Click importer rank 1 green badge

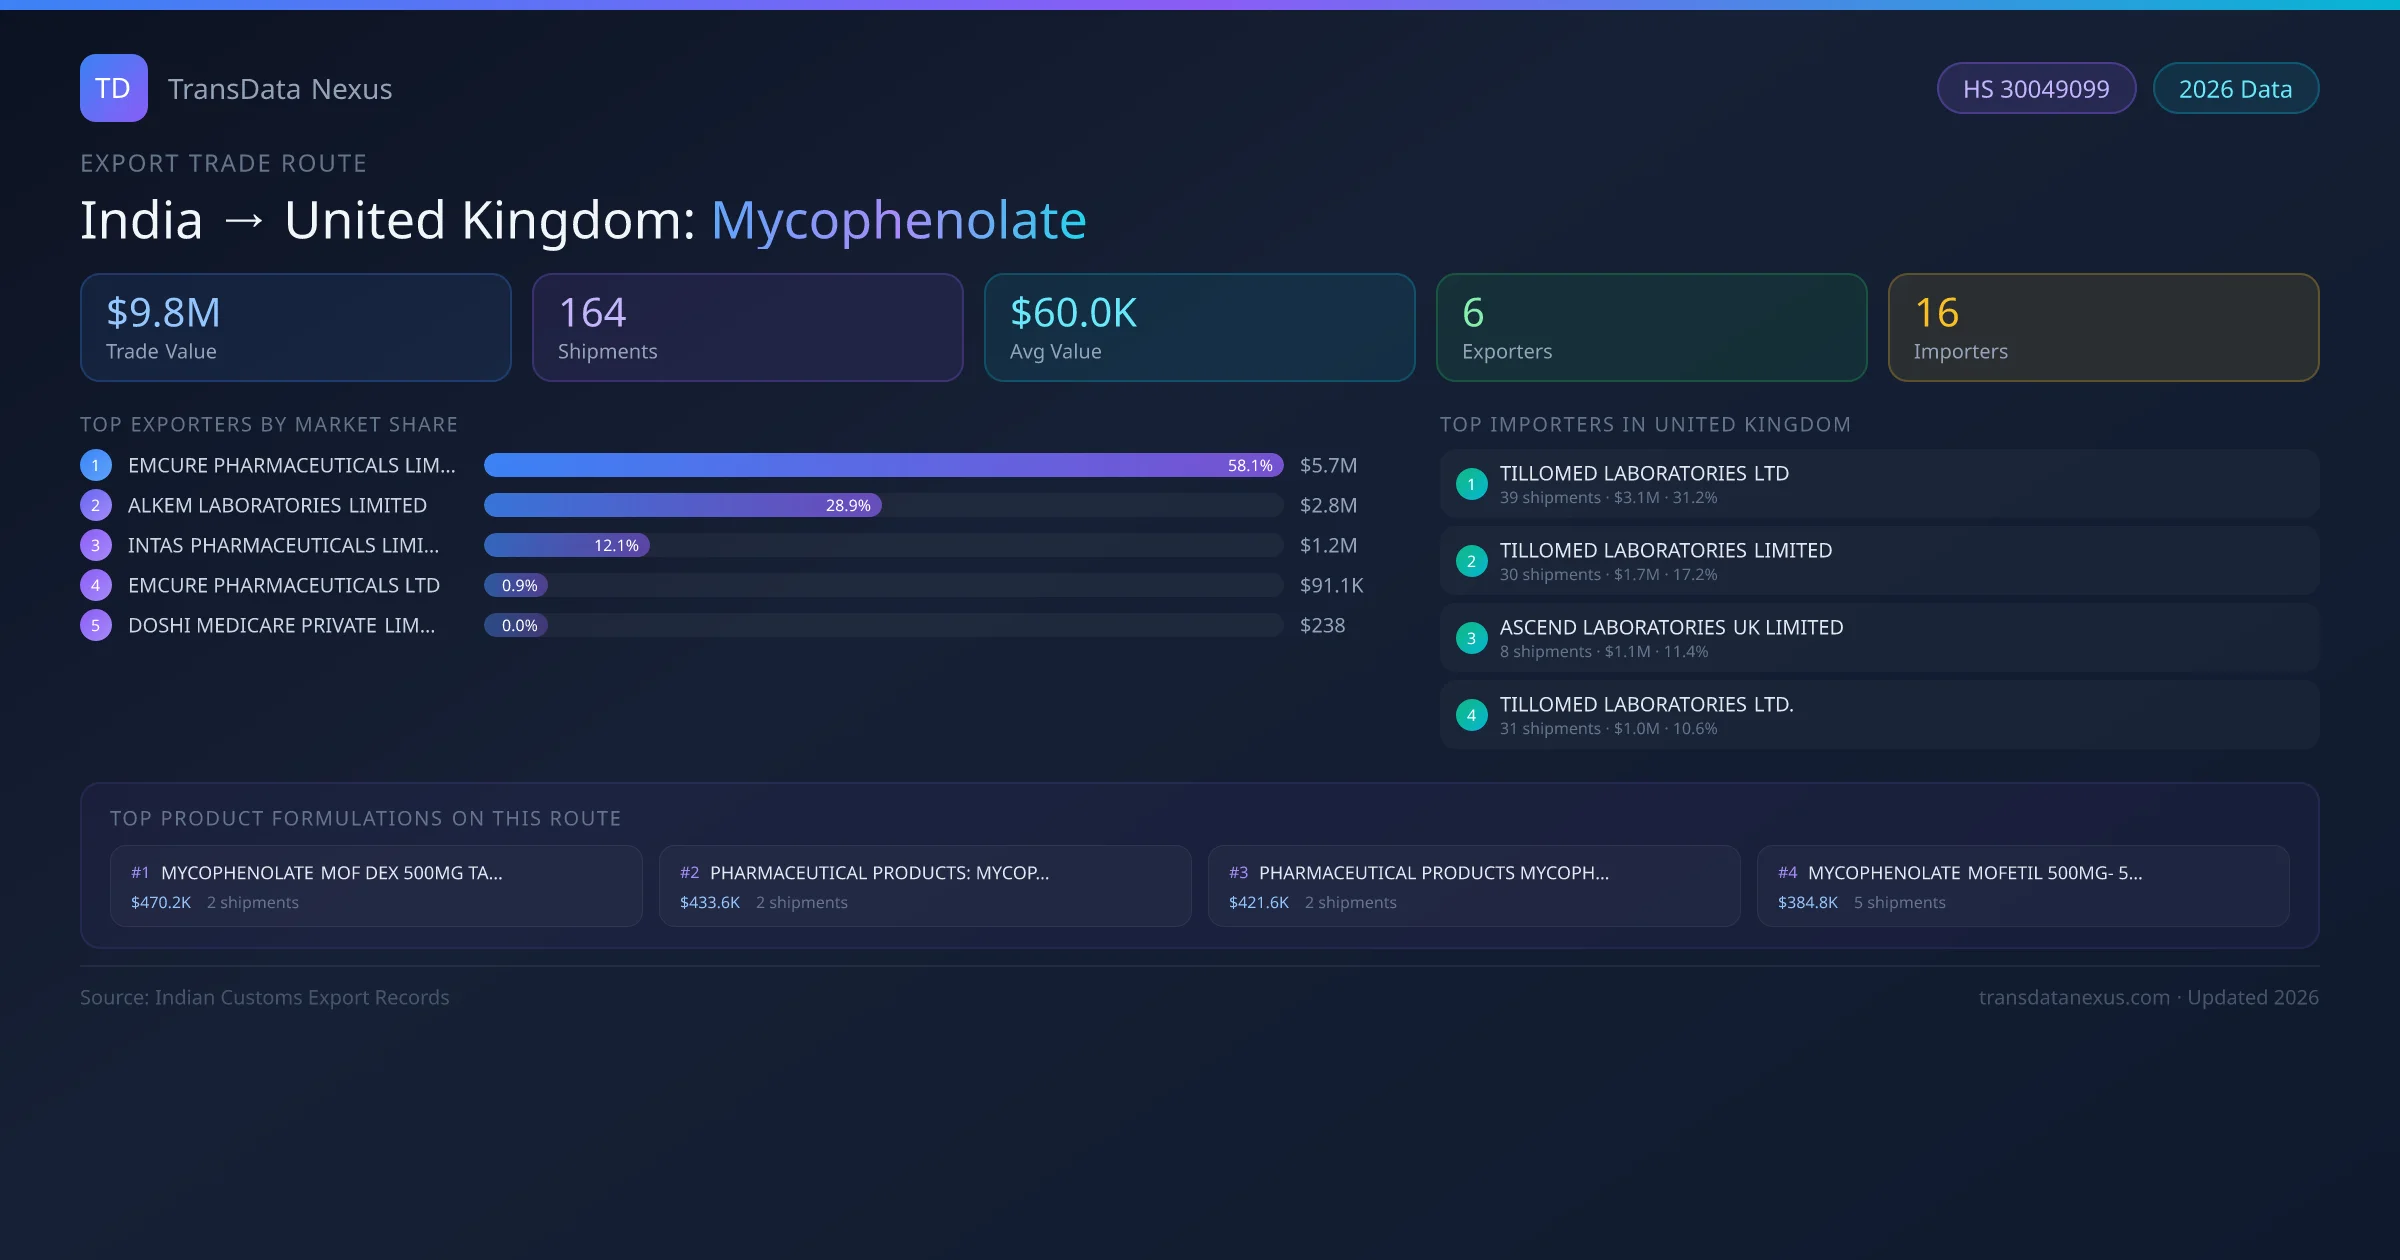(1471, 484)
